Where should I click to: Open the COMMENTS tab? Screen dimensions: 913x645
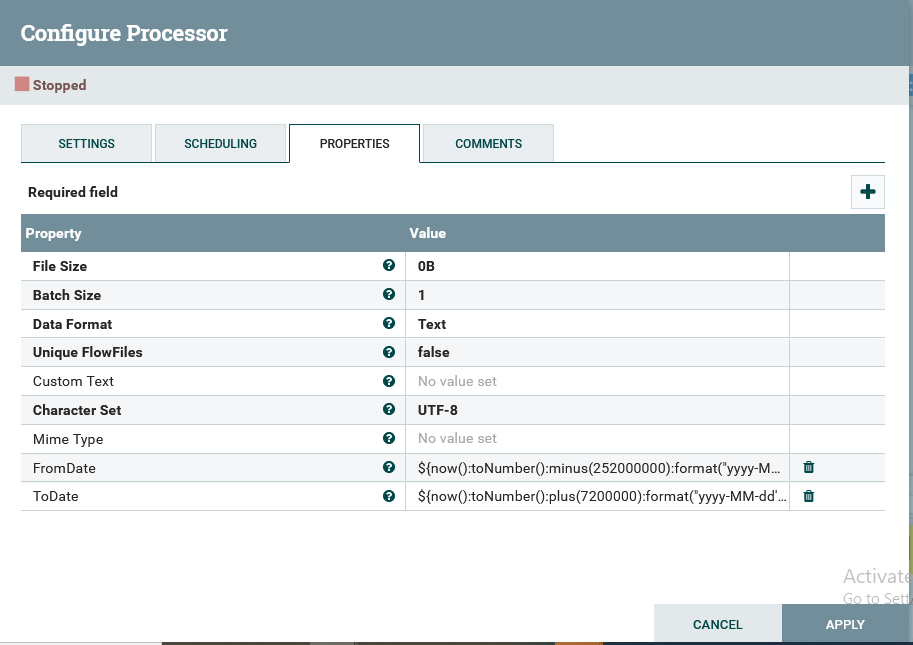click(489, 143)
